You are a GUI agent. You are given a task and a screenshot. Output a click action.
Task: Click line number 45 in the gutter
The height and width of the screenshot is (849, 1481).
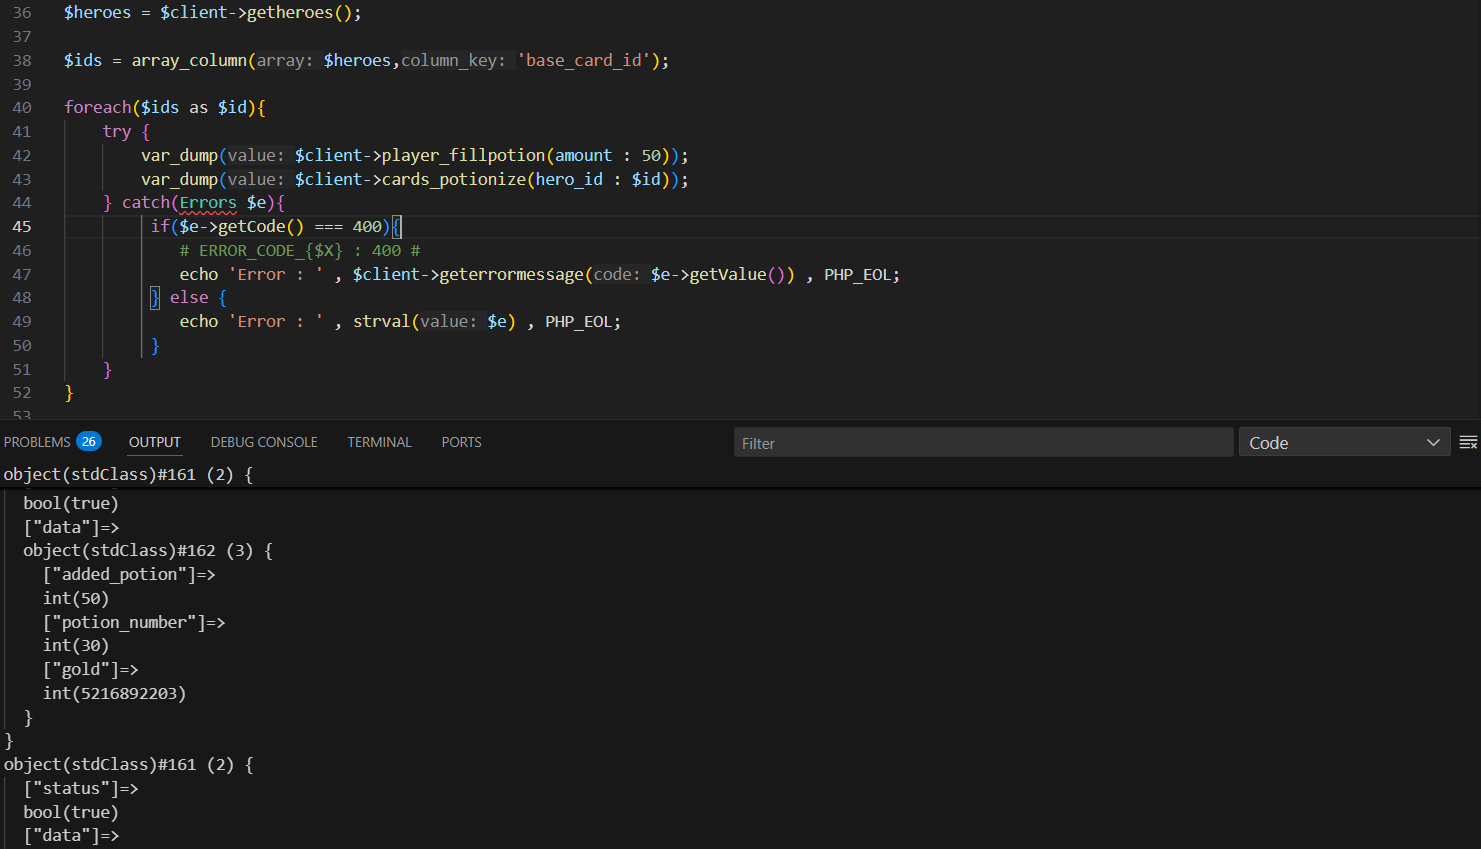(x=22, y=227)
